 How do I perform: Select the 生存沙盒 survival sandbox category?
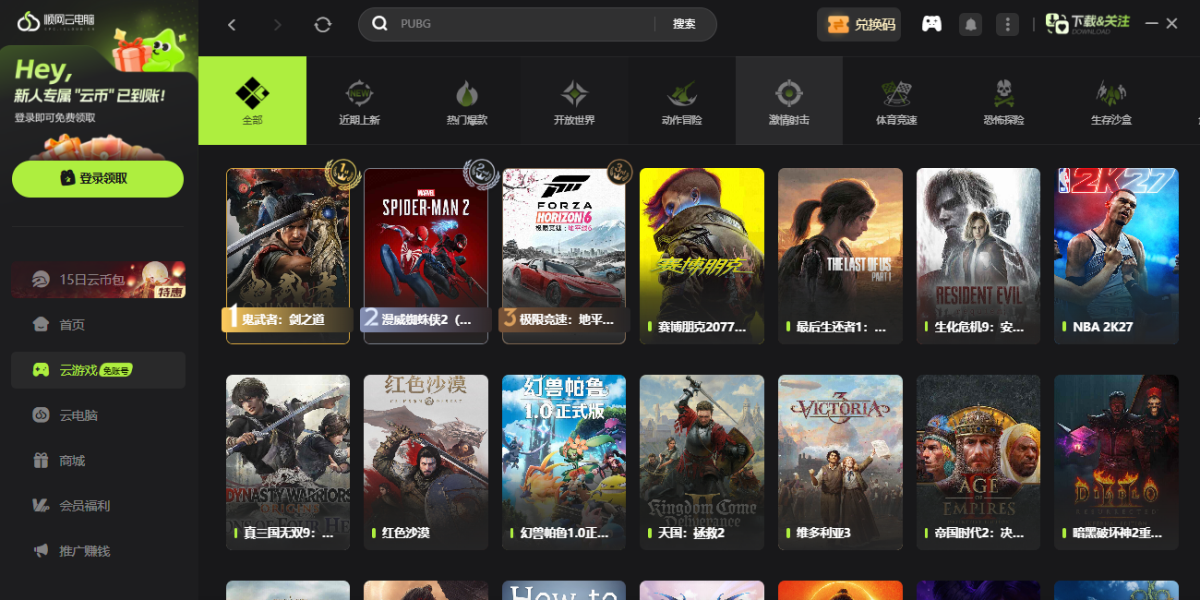coord(1111,100)
